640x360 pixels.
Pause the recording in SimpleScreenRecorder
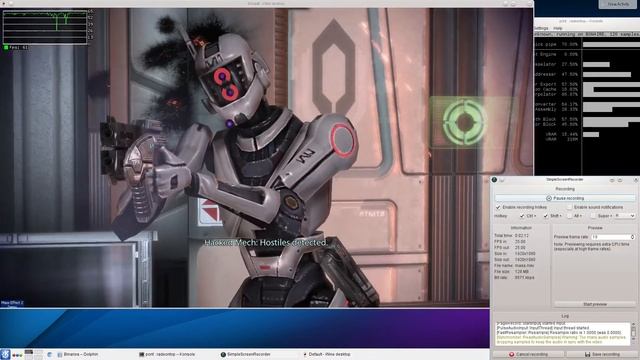(x=565, y=198)
